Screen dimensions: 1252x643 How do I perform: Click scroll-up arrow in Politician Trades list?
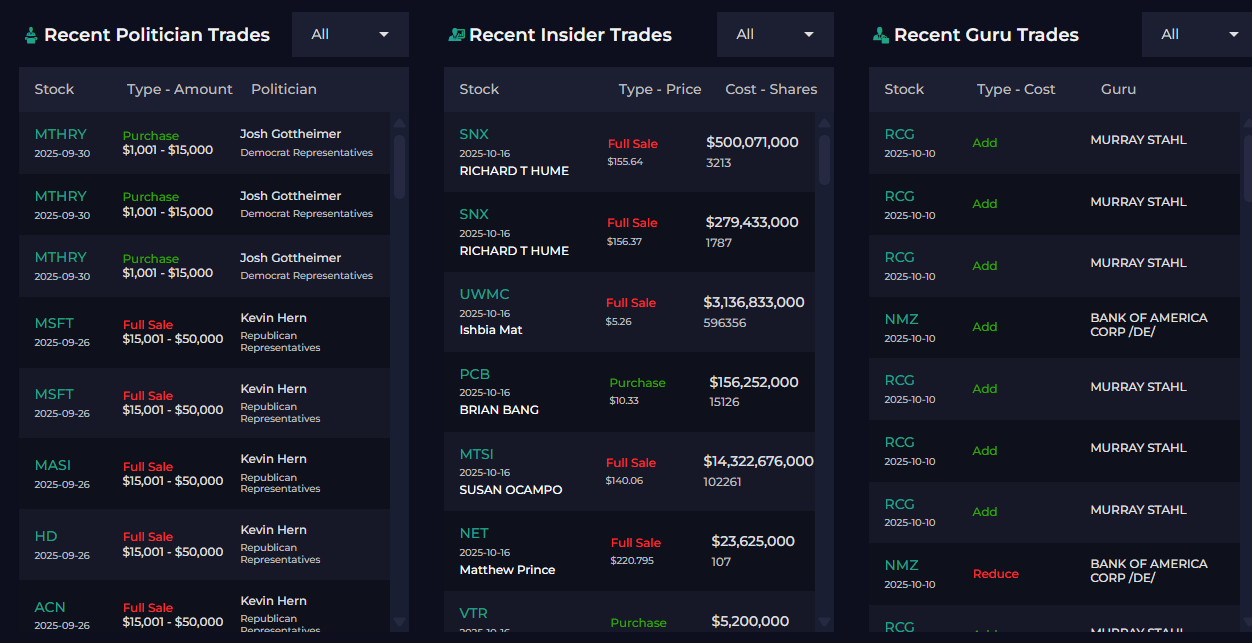click(x=400, y=124)
